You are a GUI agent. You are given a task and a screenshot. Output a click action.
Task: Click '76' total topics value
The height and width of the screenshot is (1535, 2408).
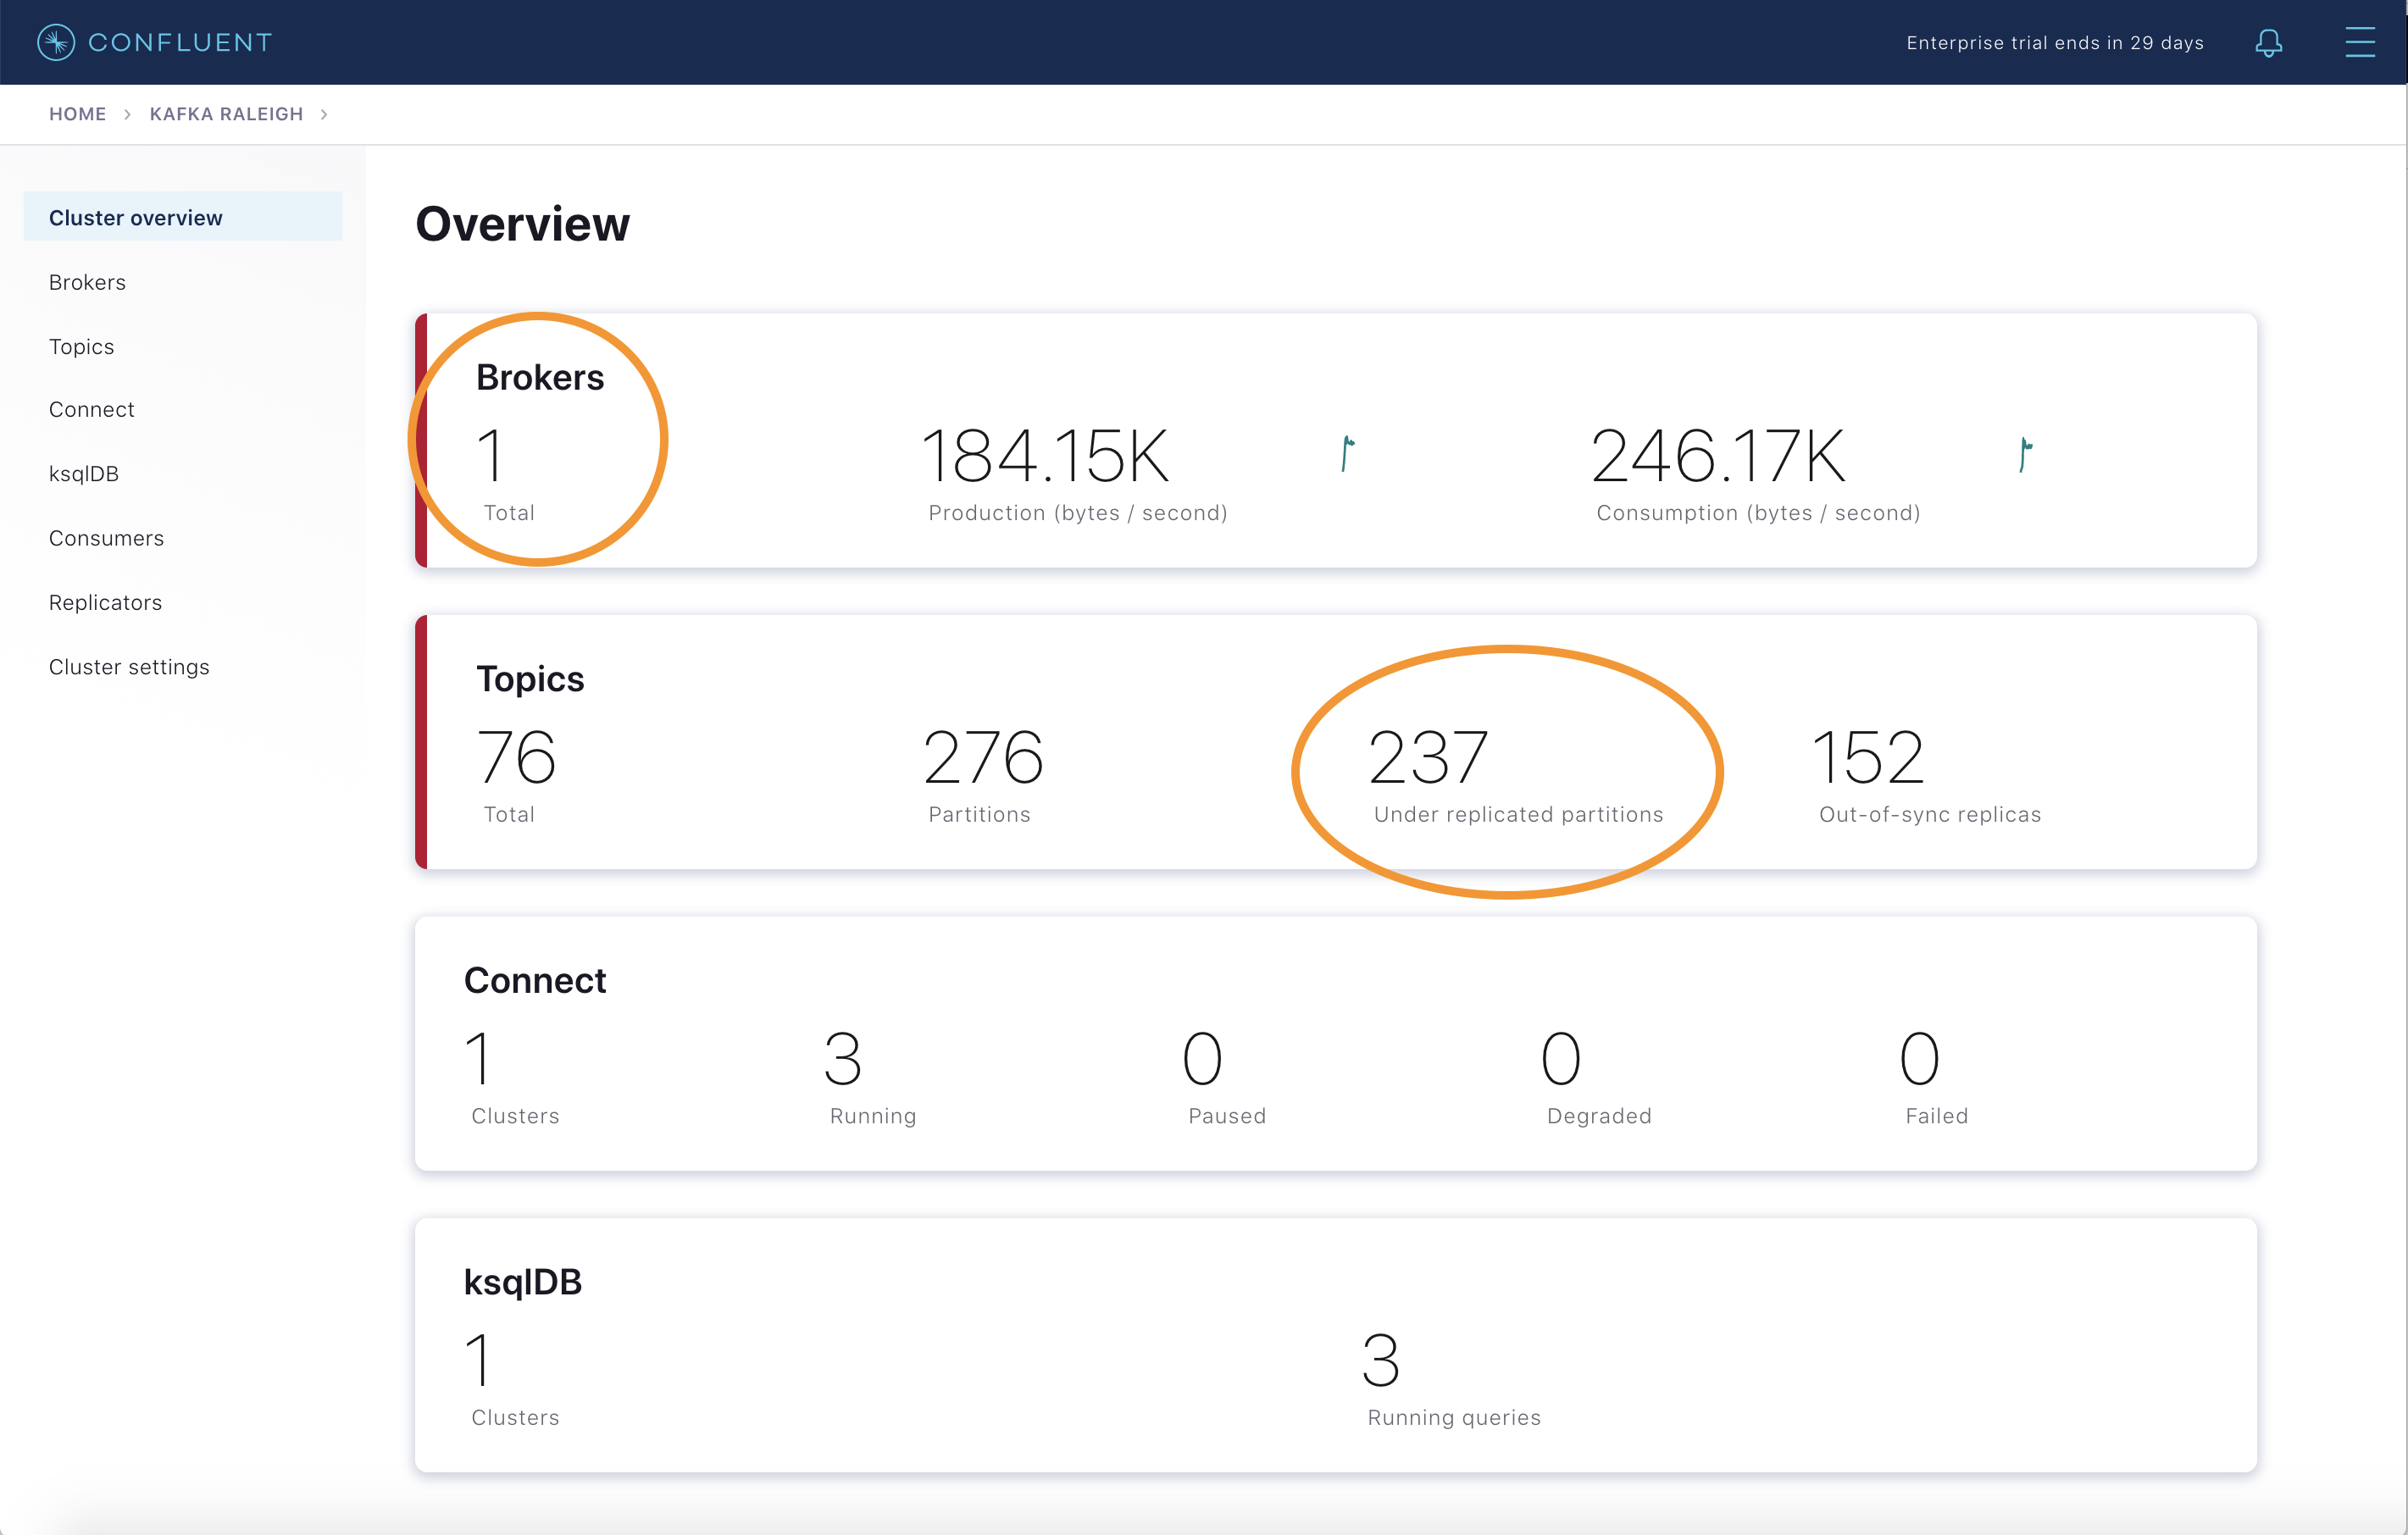click(x=516, y=757)
